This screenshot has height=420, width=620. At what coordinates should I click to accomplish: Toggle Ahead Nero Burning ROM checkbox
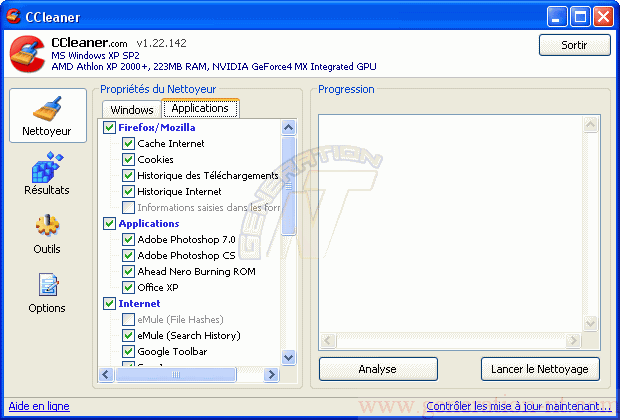(128, 271)
